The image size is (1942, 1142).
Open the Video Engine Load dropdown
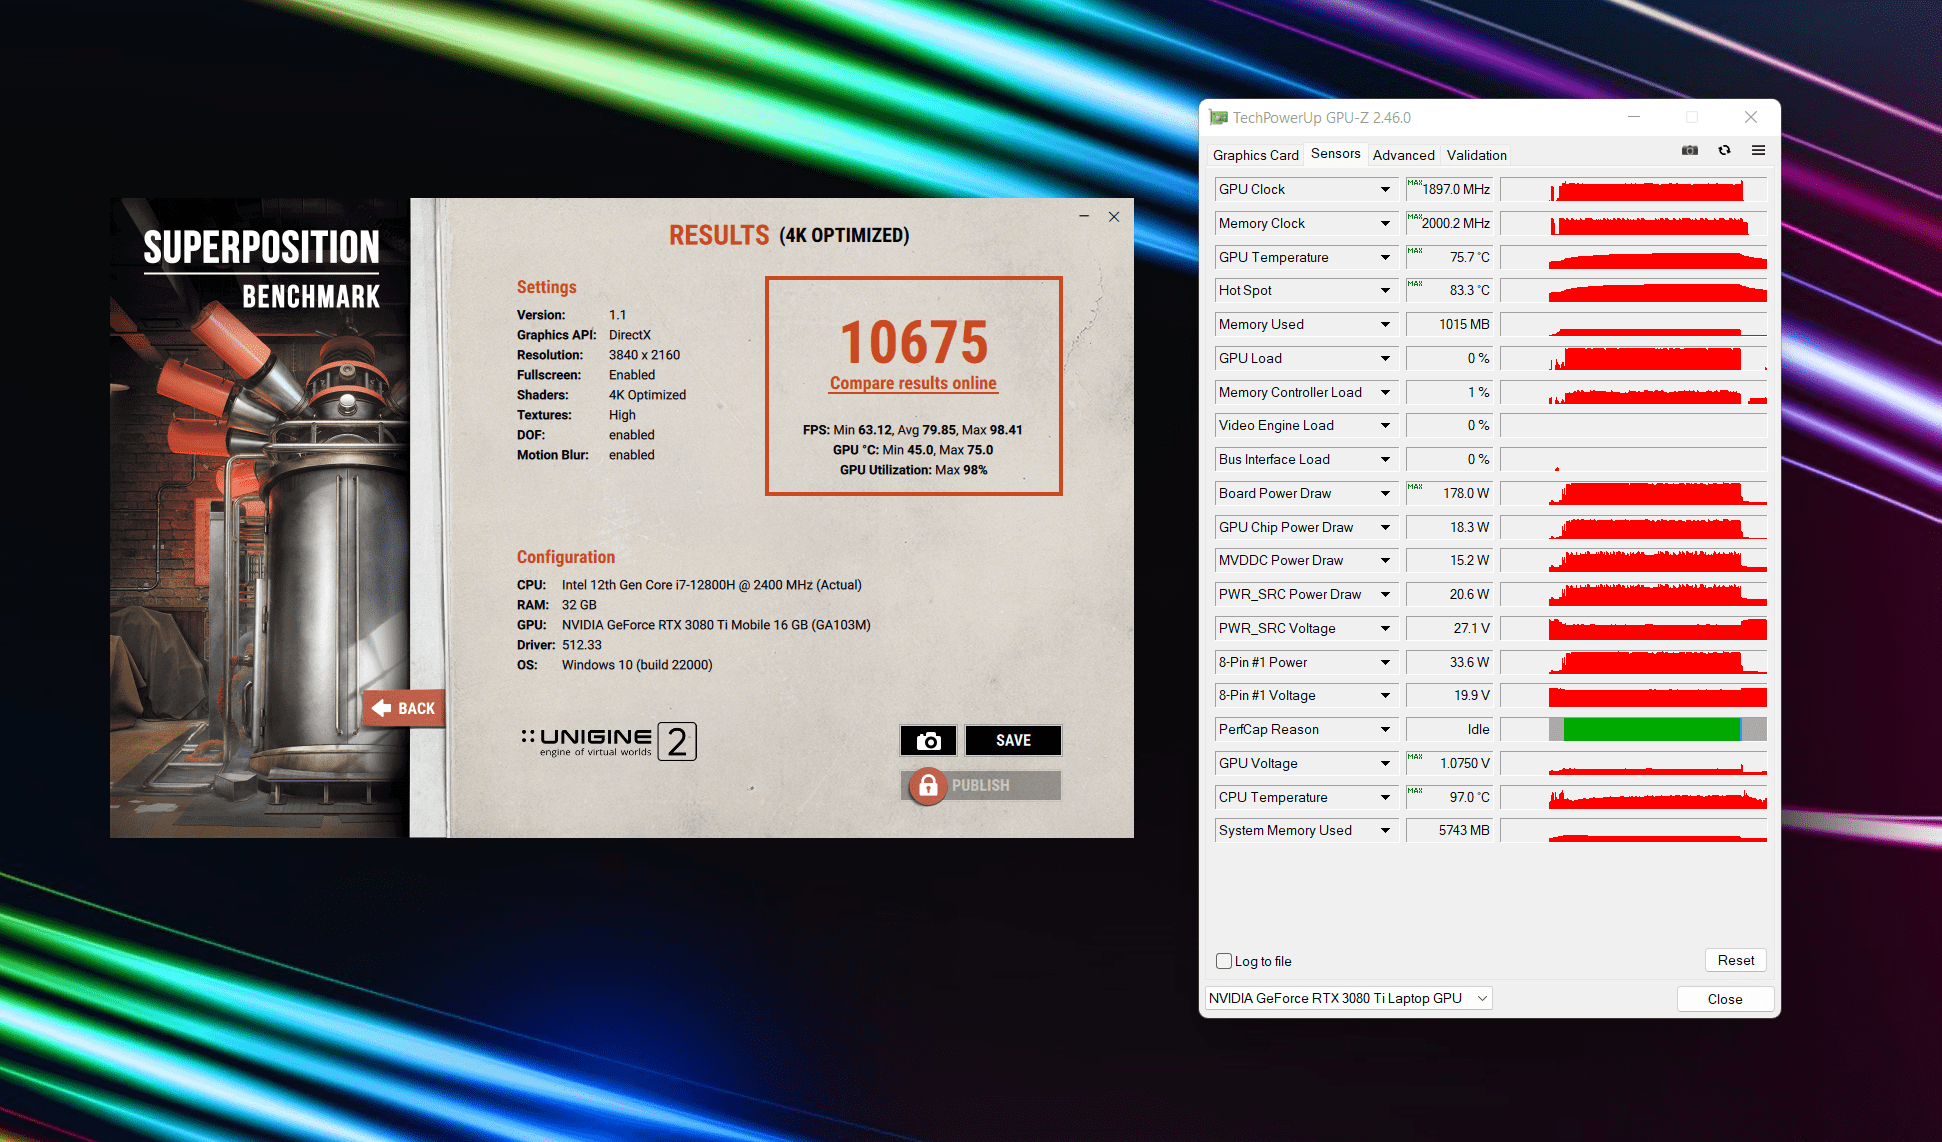[1385, 425]
